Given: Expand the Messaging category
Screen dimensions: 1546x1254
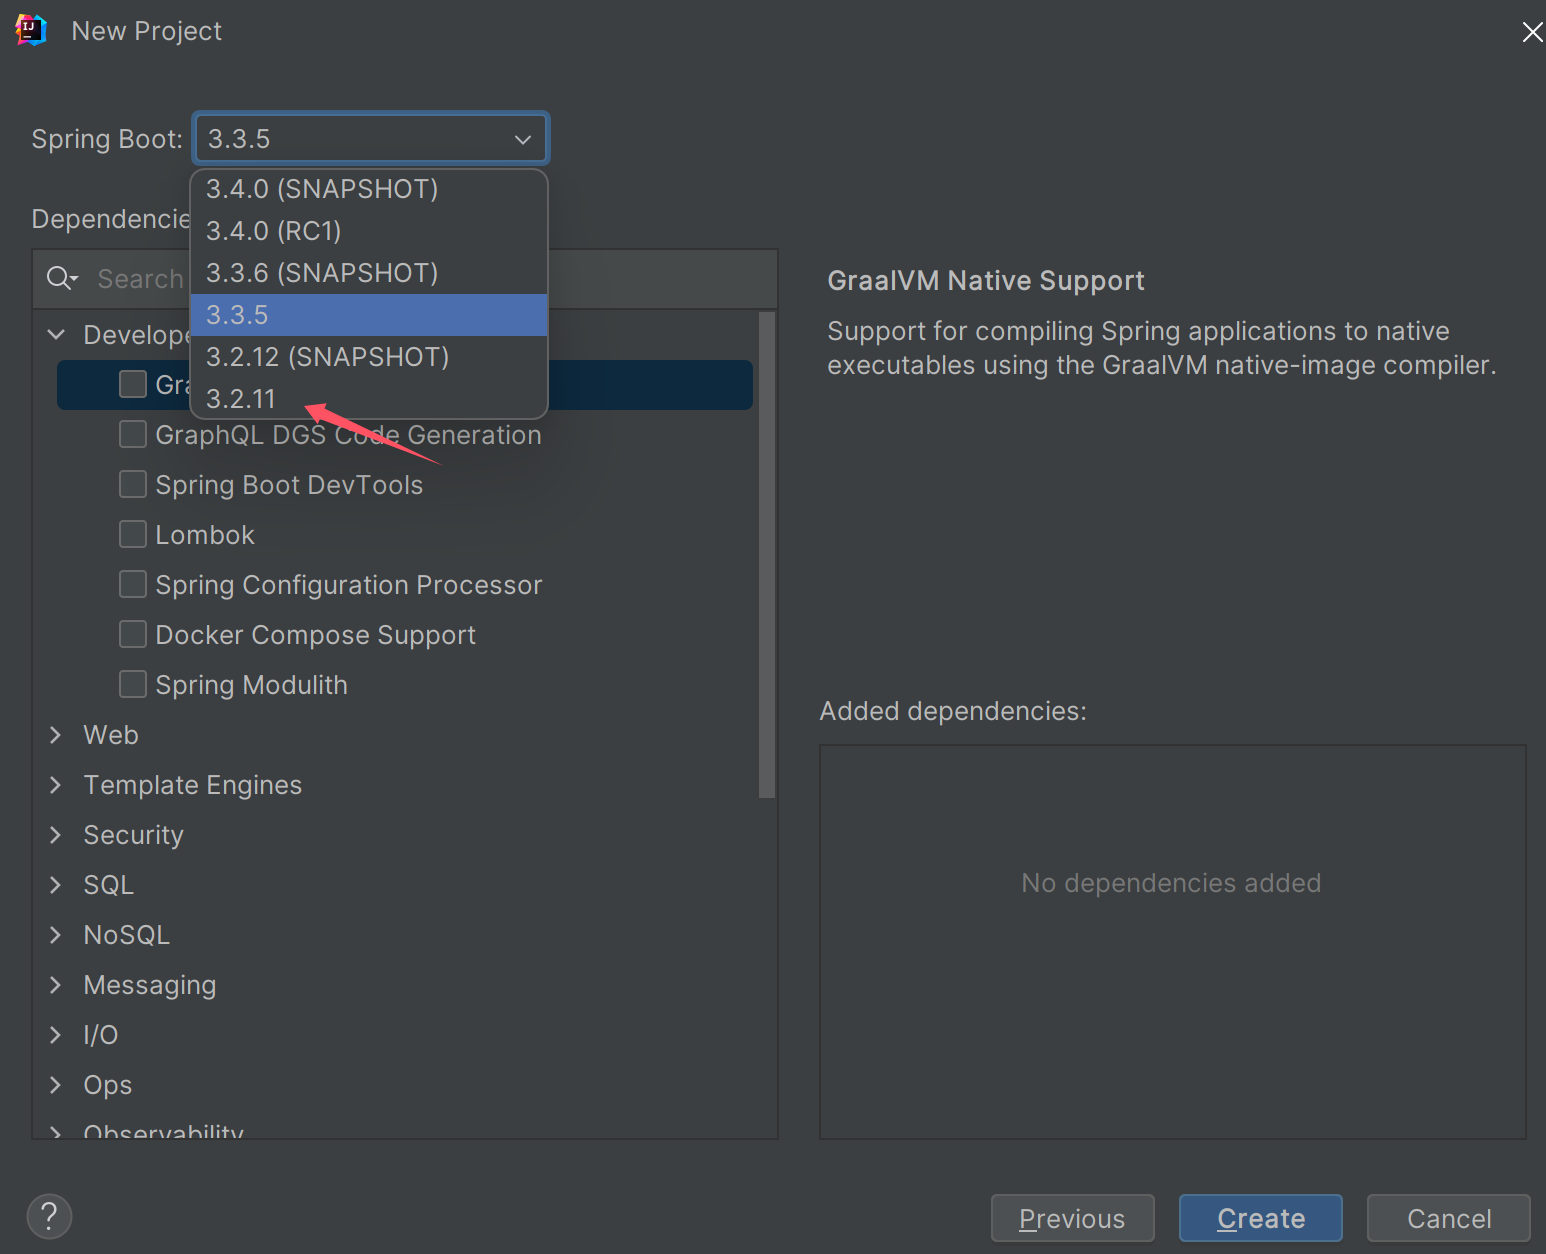Looking at the screenshot, I should pos(56,985).
